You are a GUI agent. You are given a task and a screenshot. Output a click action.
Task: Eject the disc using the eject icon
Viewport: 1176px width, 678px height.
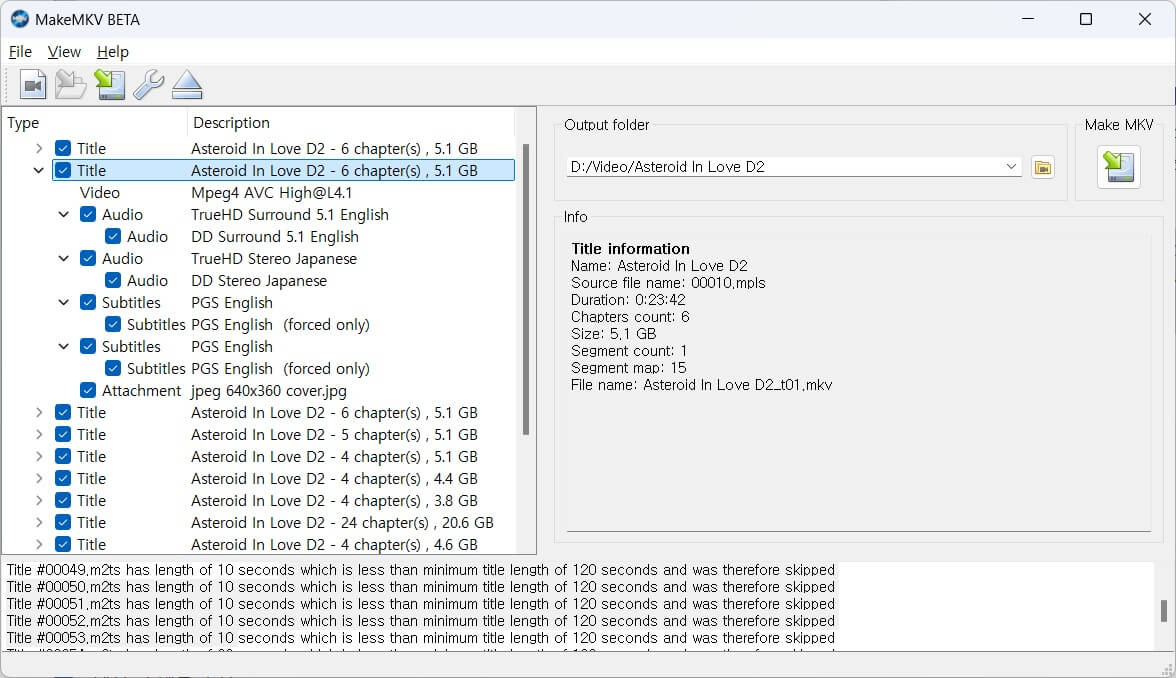tap(187, 85)
